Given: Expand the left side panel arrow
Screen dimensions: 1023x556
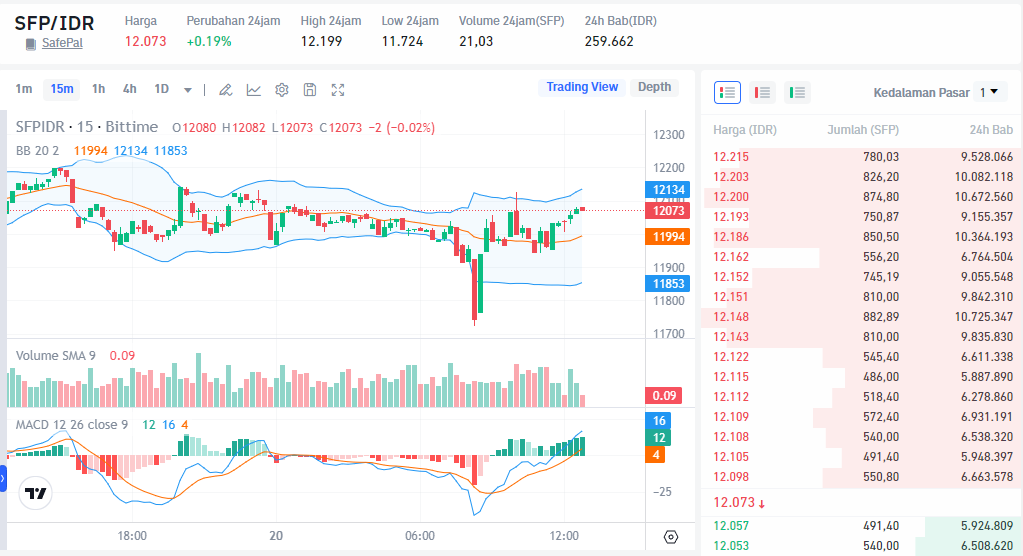Looking at the screenshot, I should tap(3, 478).
